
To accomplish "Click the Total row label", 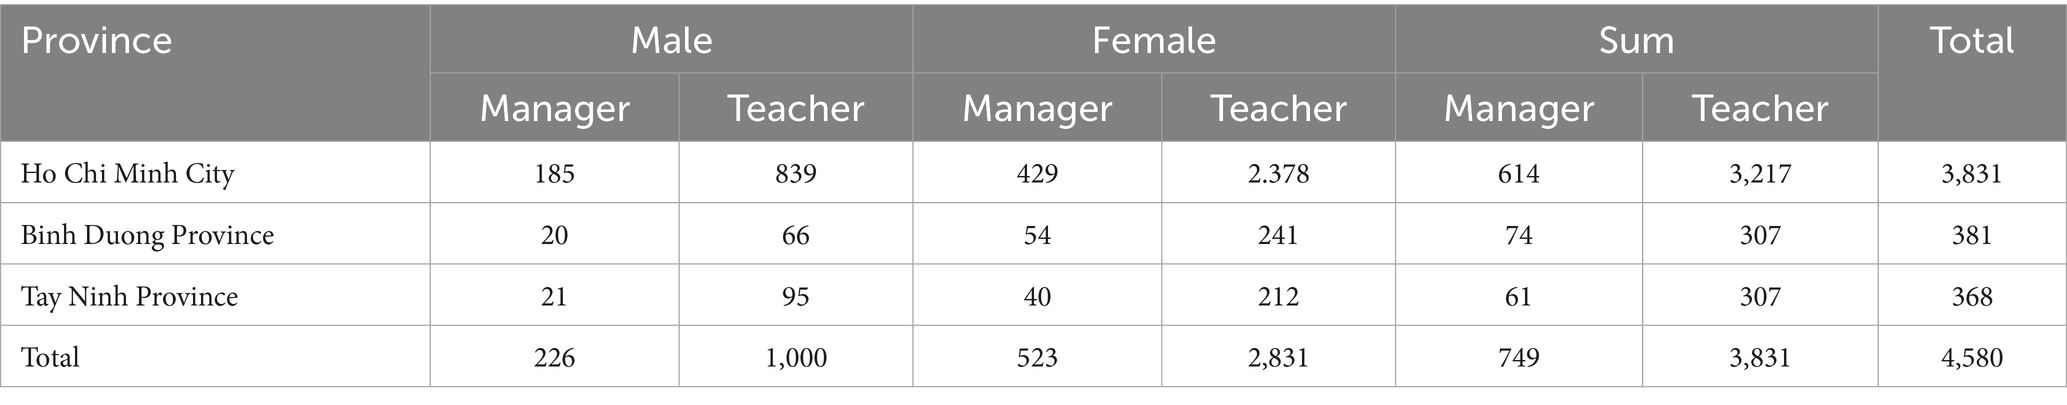I will click(x=50, y=358).
